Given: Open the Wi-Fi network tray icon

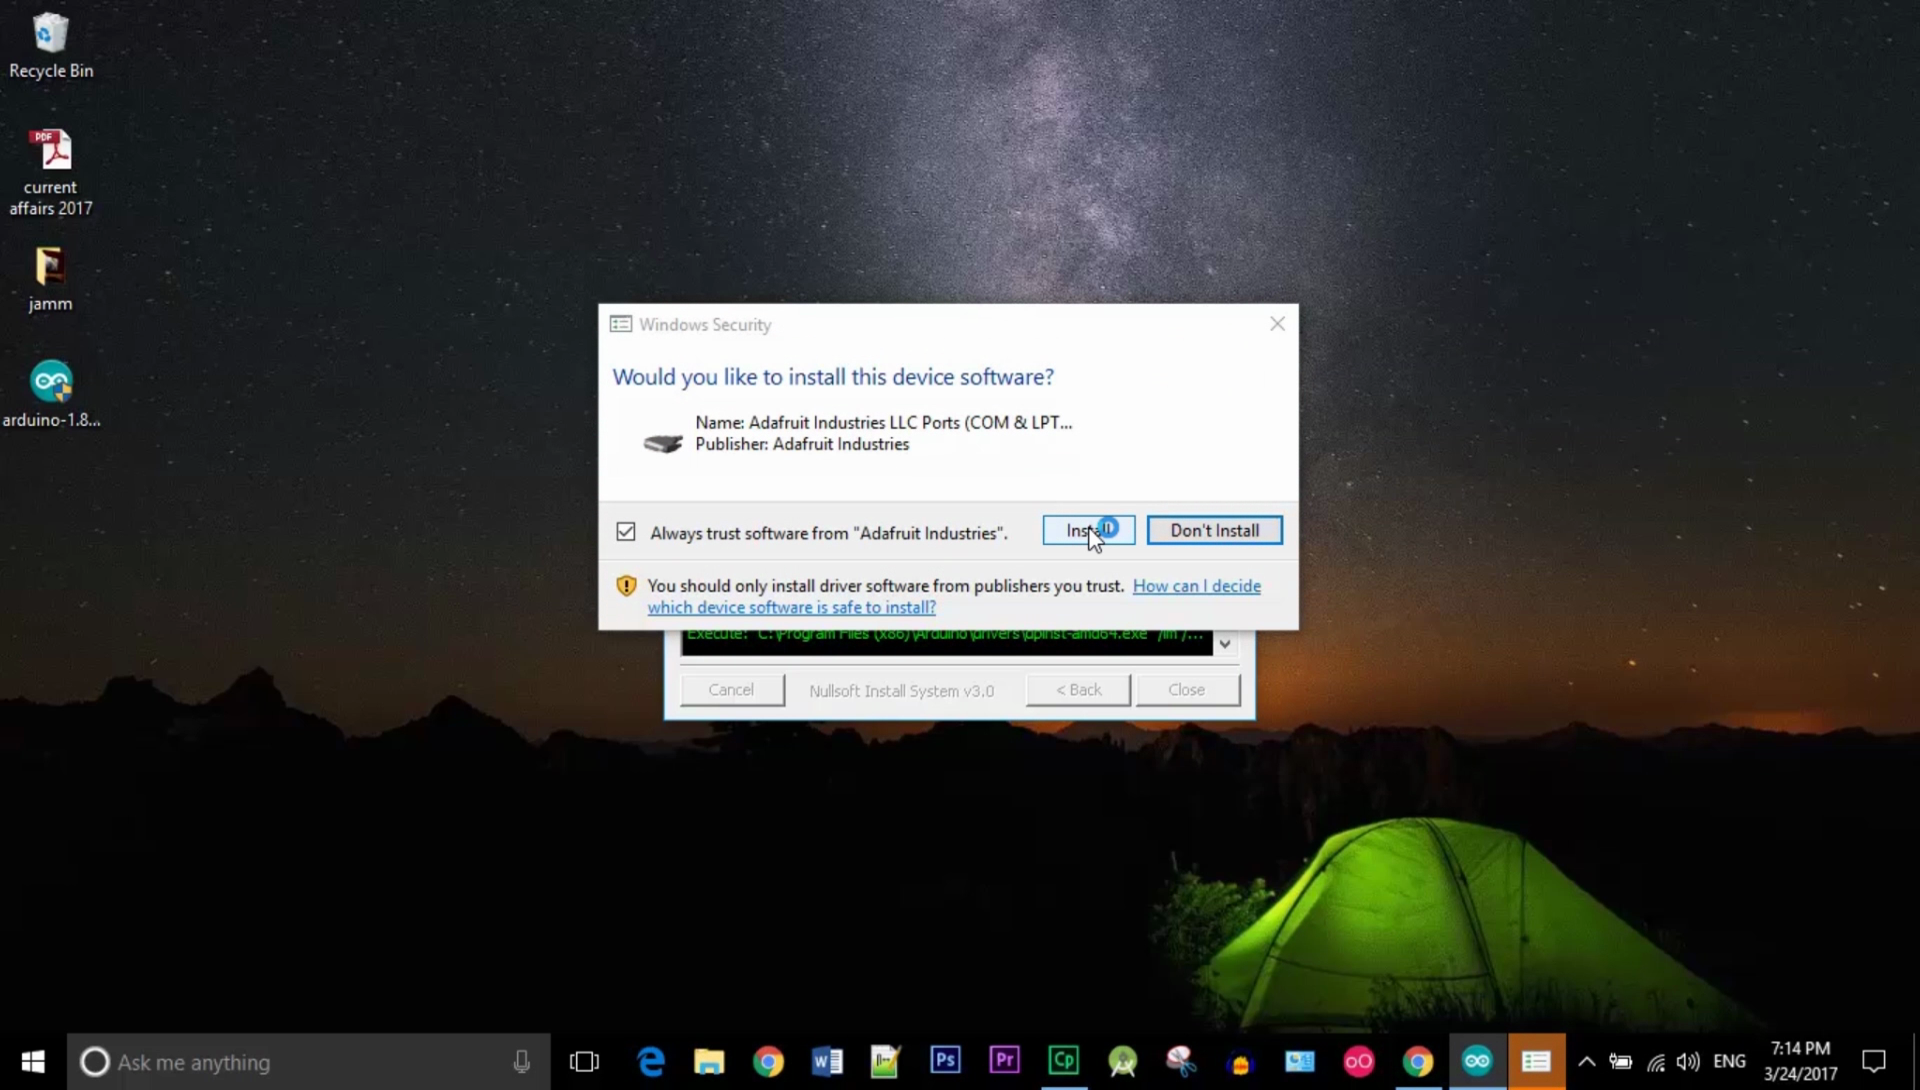Looking at the screenshot, I should click(1656, 1062).
